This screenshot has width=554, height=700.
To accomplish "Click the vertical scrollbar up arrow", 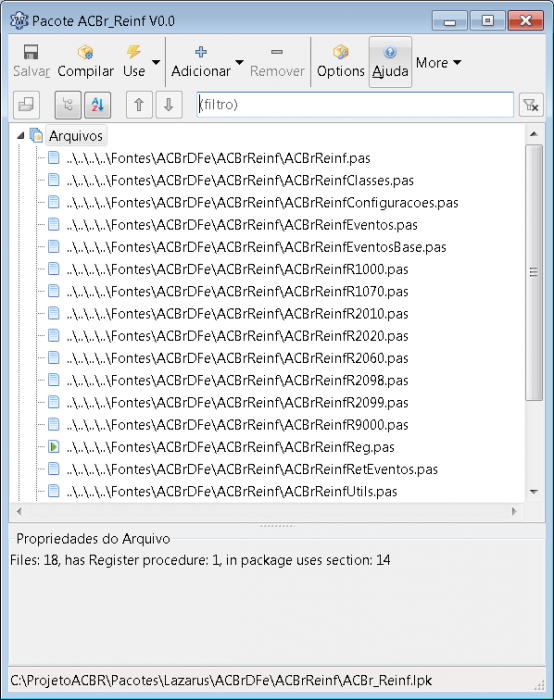I will [x=534, y=133].
